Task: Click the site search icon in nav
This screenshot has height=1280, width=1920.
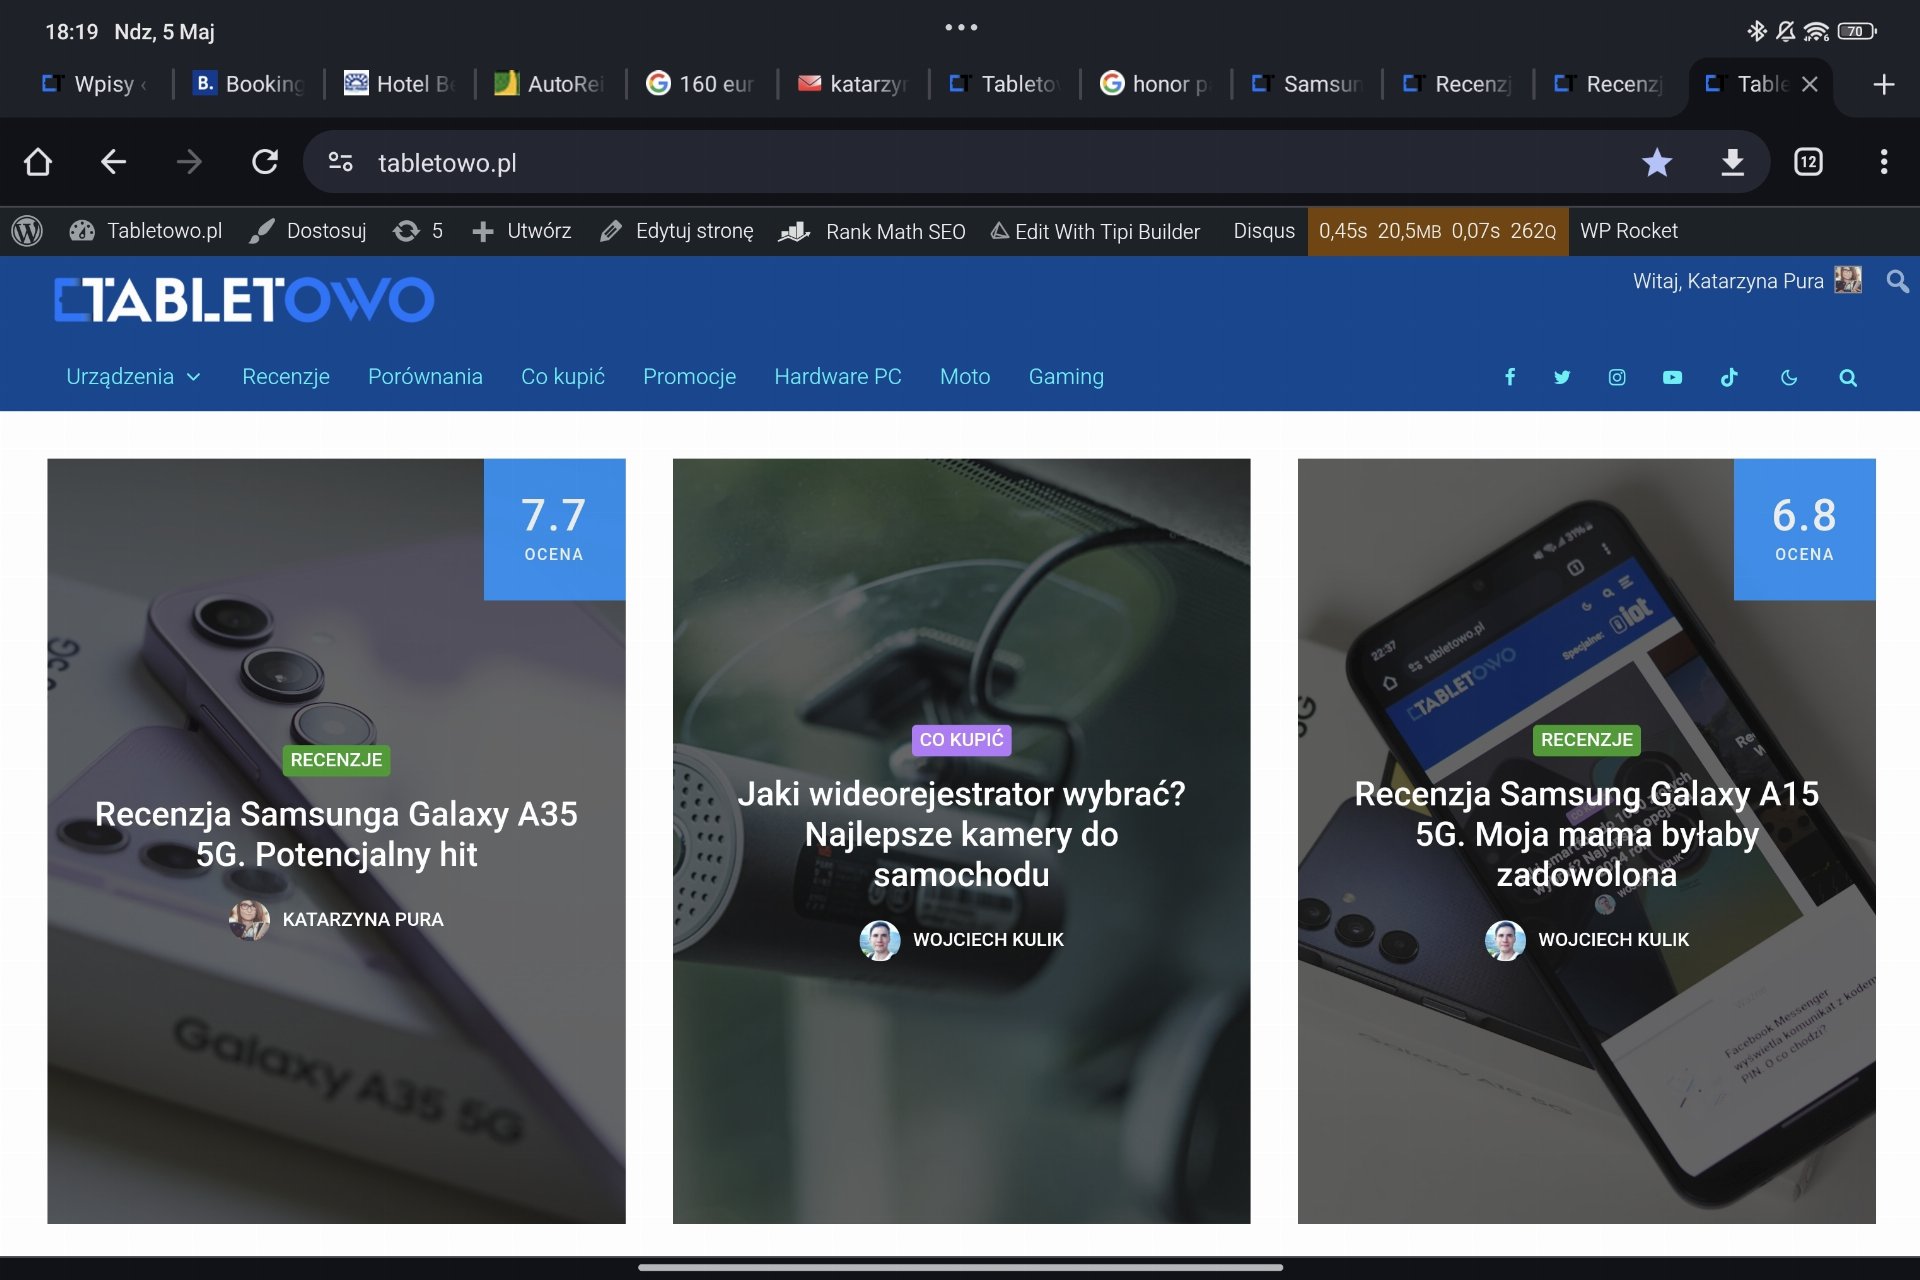Action: pos(1848,377)
